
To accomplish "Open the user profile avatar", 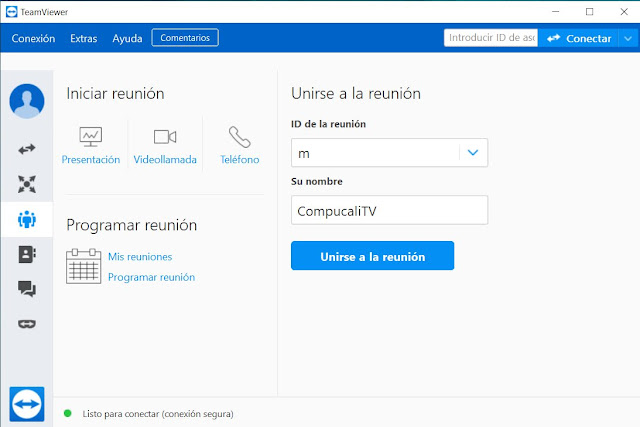I will click(27, 101).
